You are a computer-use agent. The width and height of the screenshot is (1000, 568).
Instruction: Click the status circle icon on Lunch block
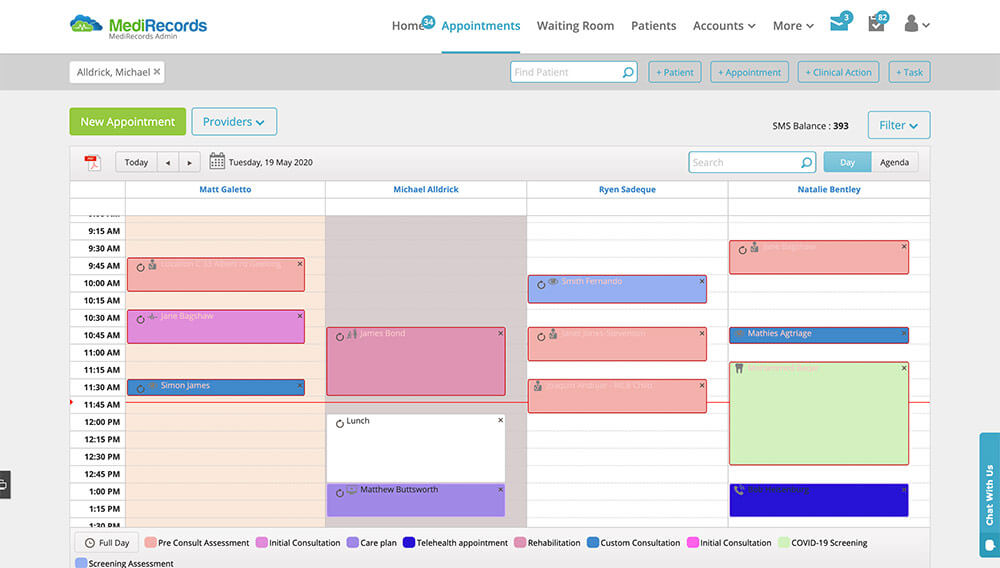(340, 423)
